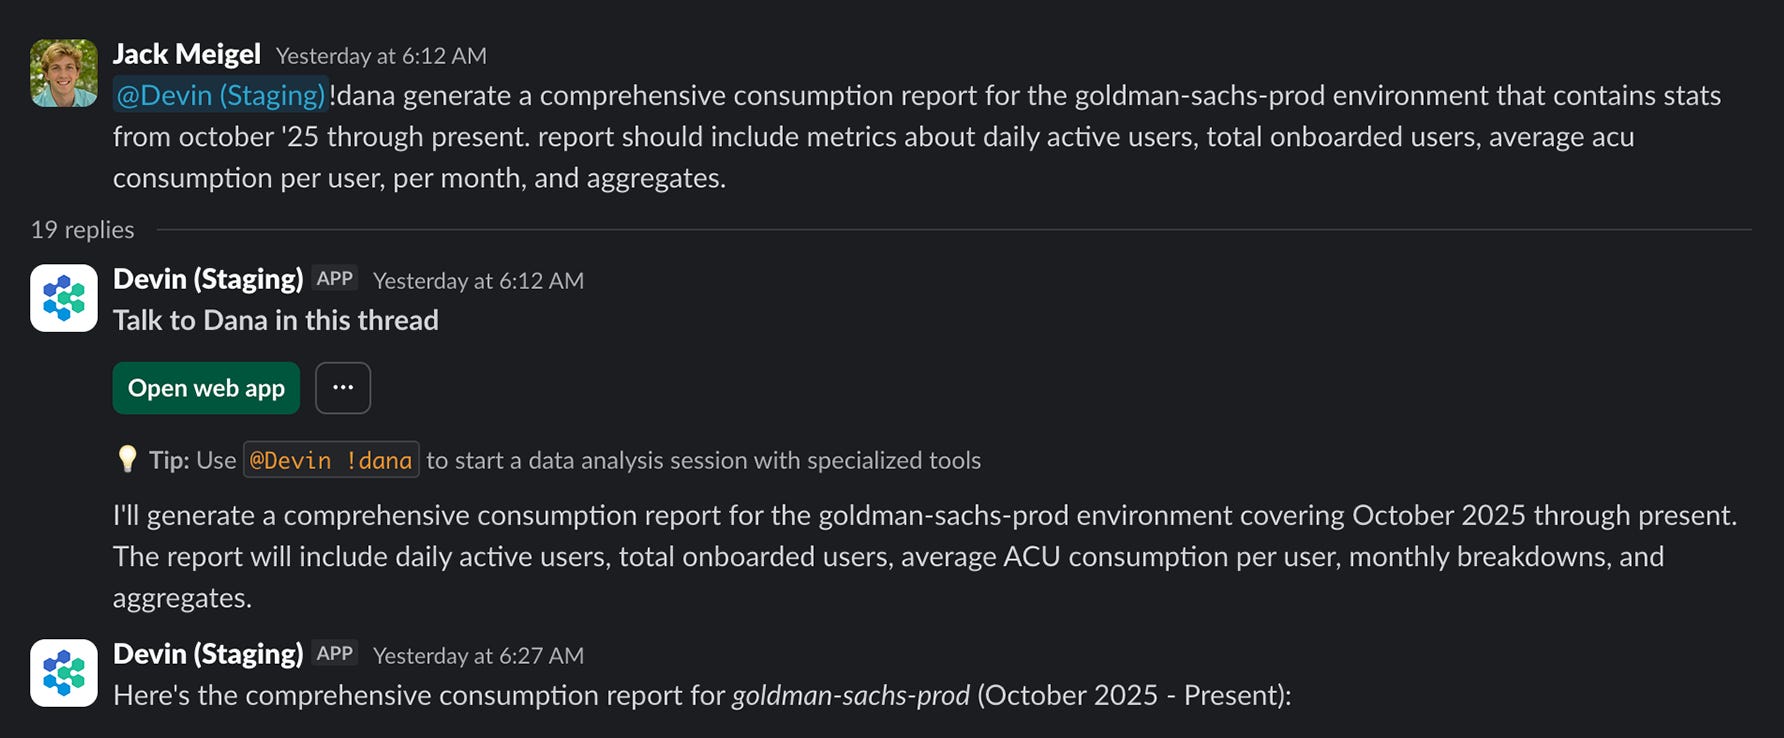Viewport: 1784px width, 738px height.
Task: Click the "@Devin !dana" code snippet
Action: tap(331, 460)
